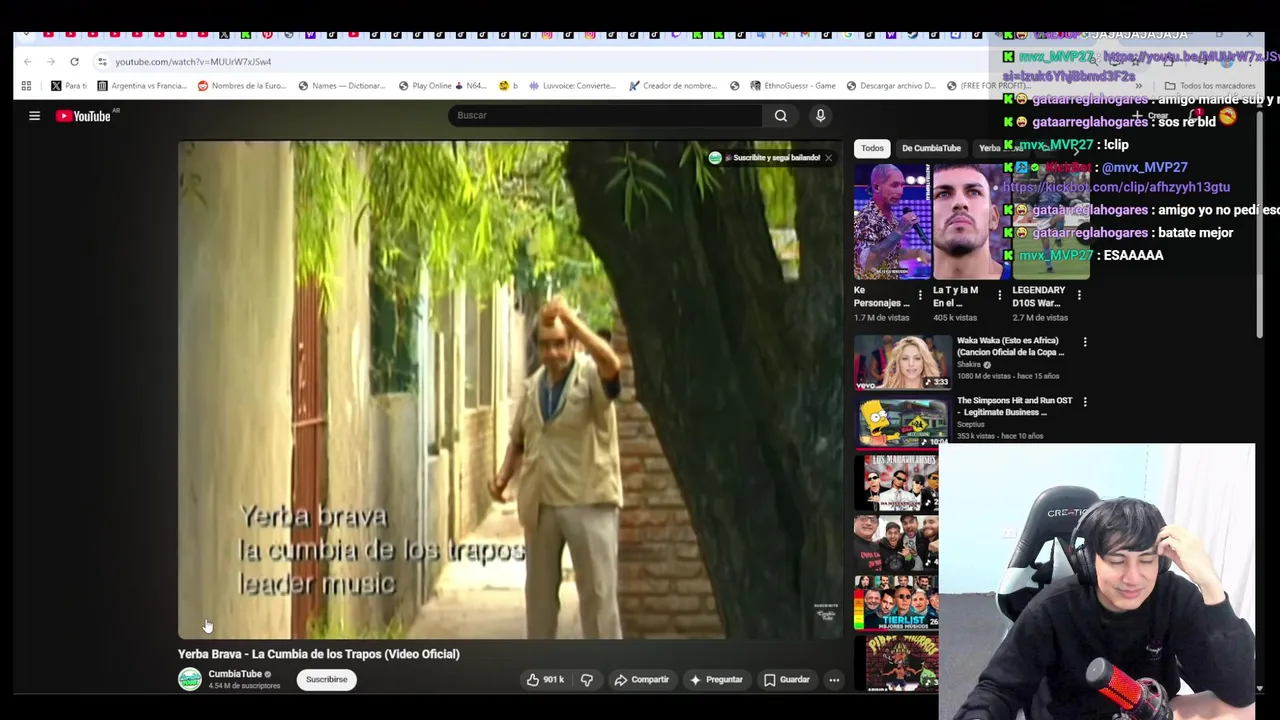Expand the bookmarks overflow chevron
The image size is (1280, 720).
(1138, 86)
